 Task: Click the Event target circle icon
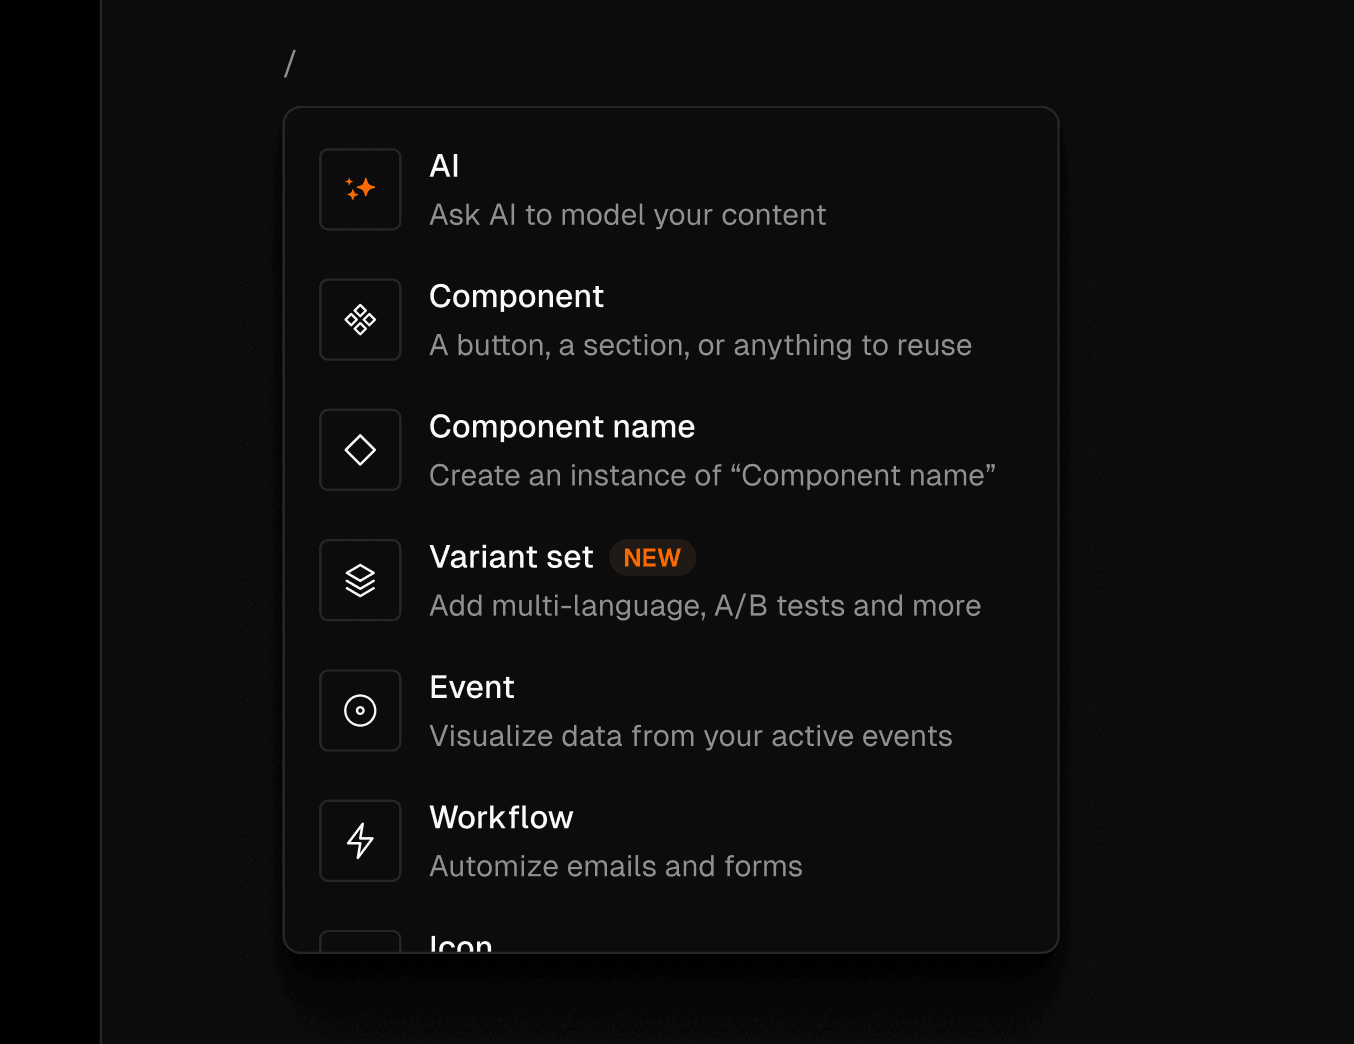360,710
